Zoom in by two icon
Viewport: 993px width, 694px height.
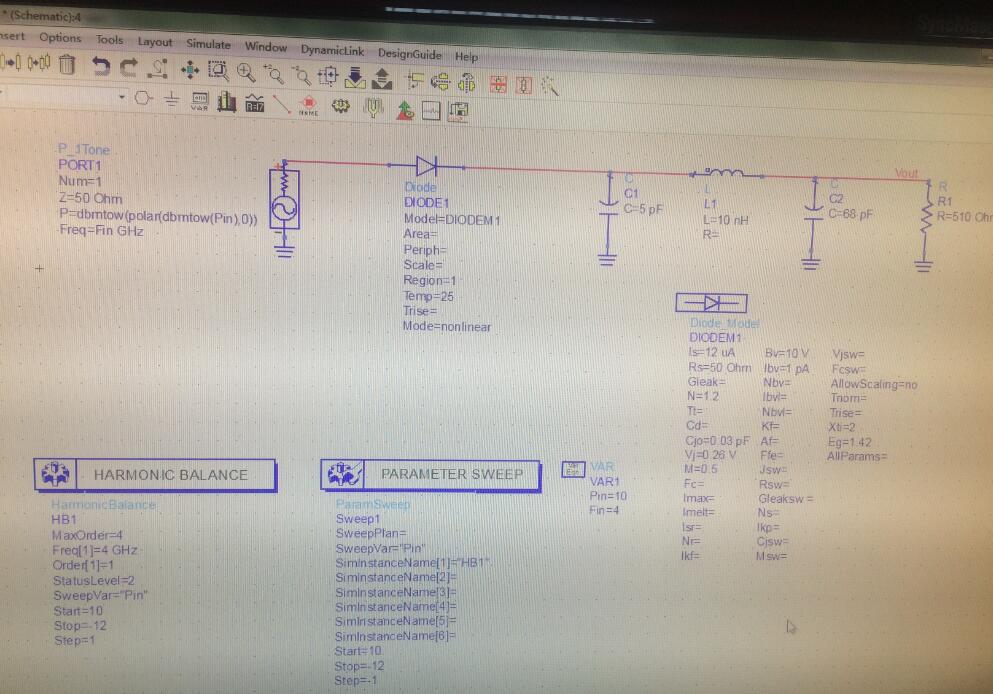[274, 74]
